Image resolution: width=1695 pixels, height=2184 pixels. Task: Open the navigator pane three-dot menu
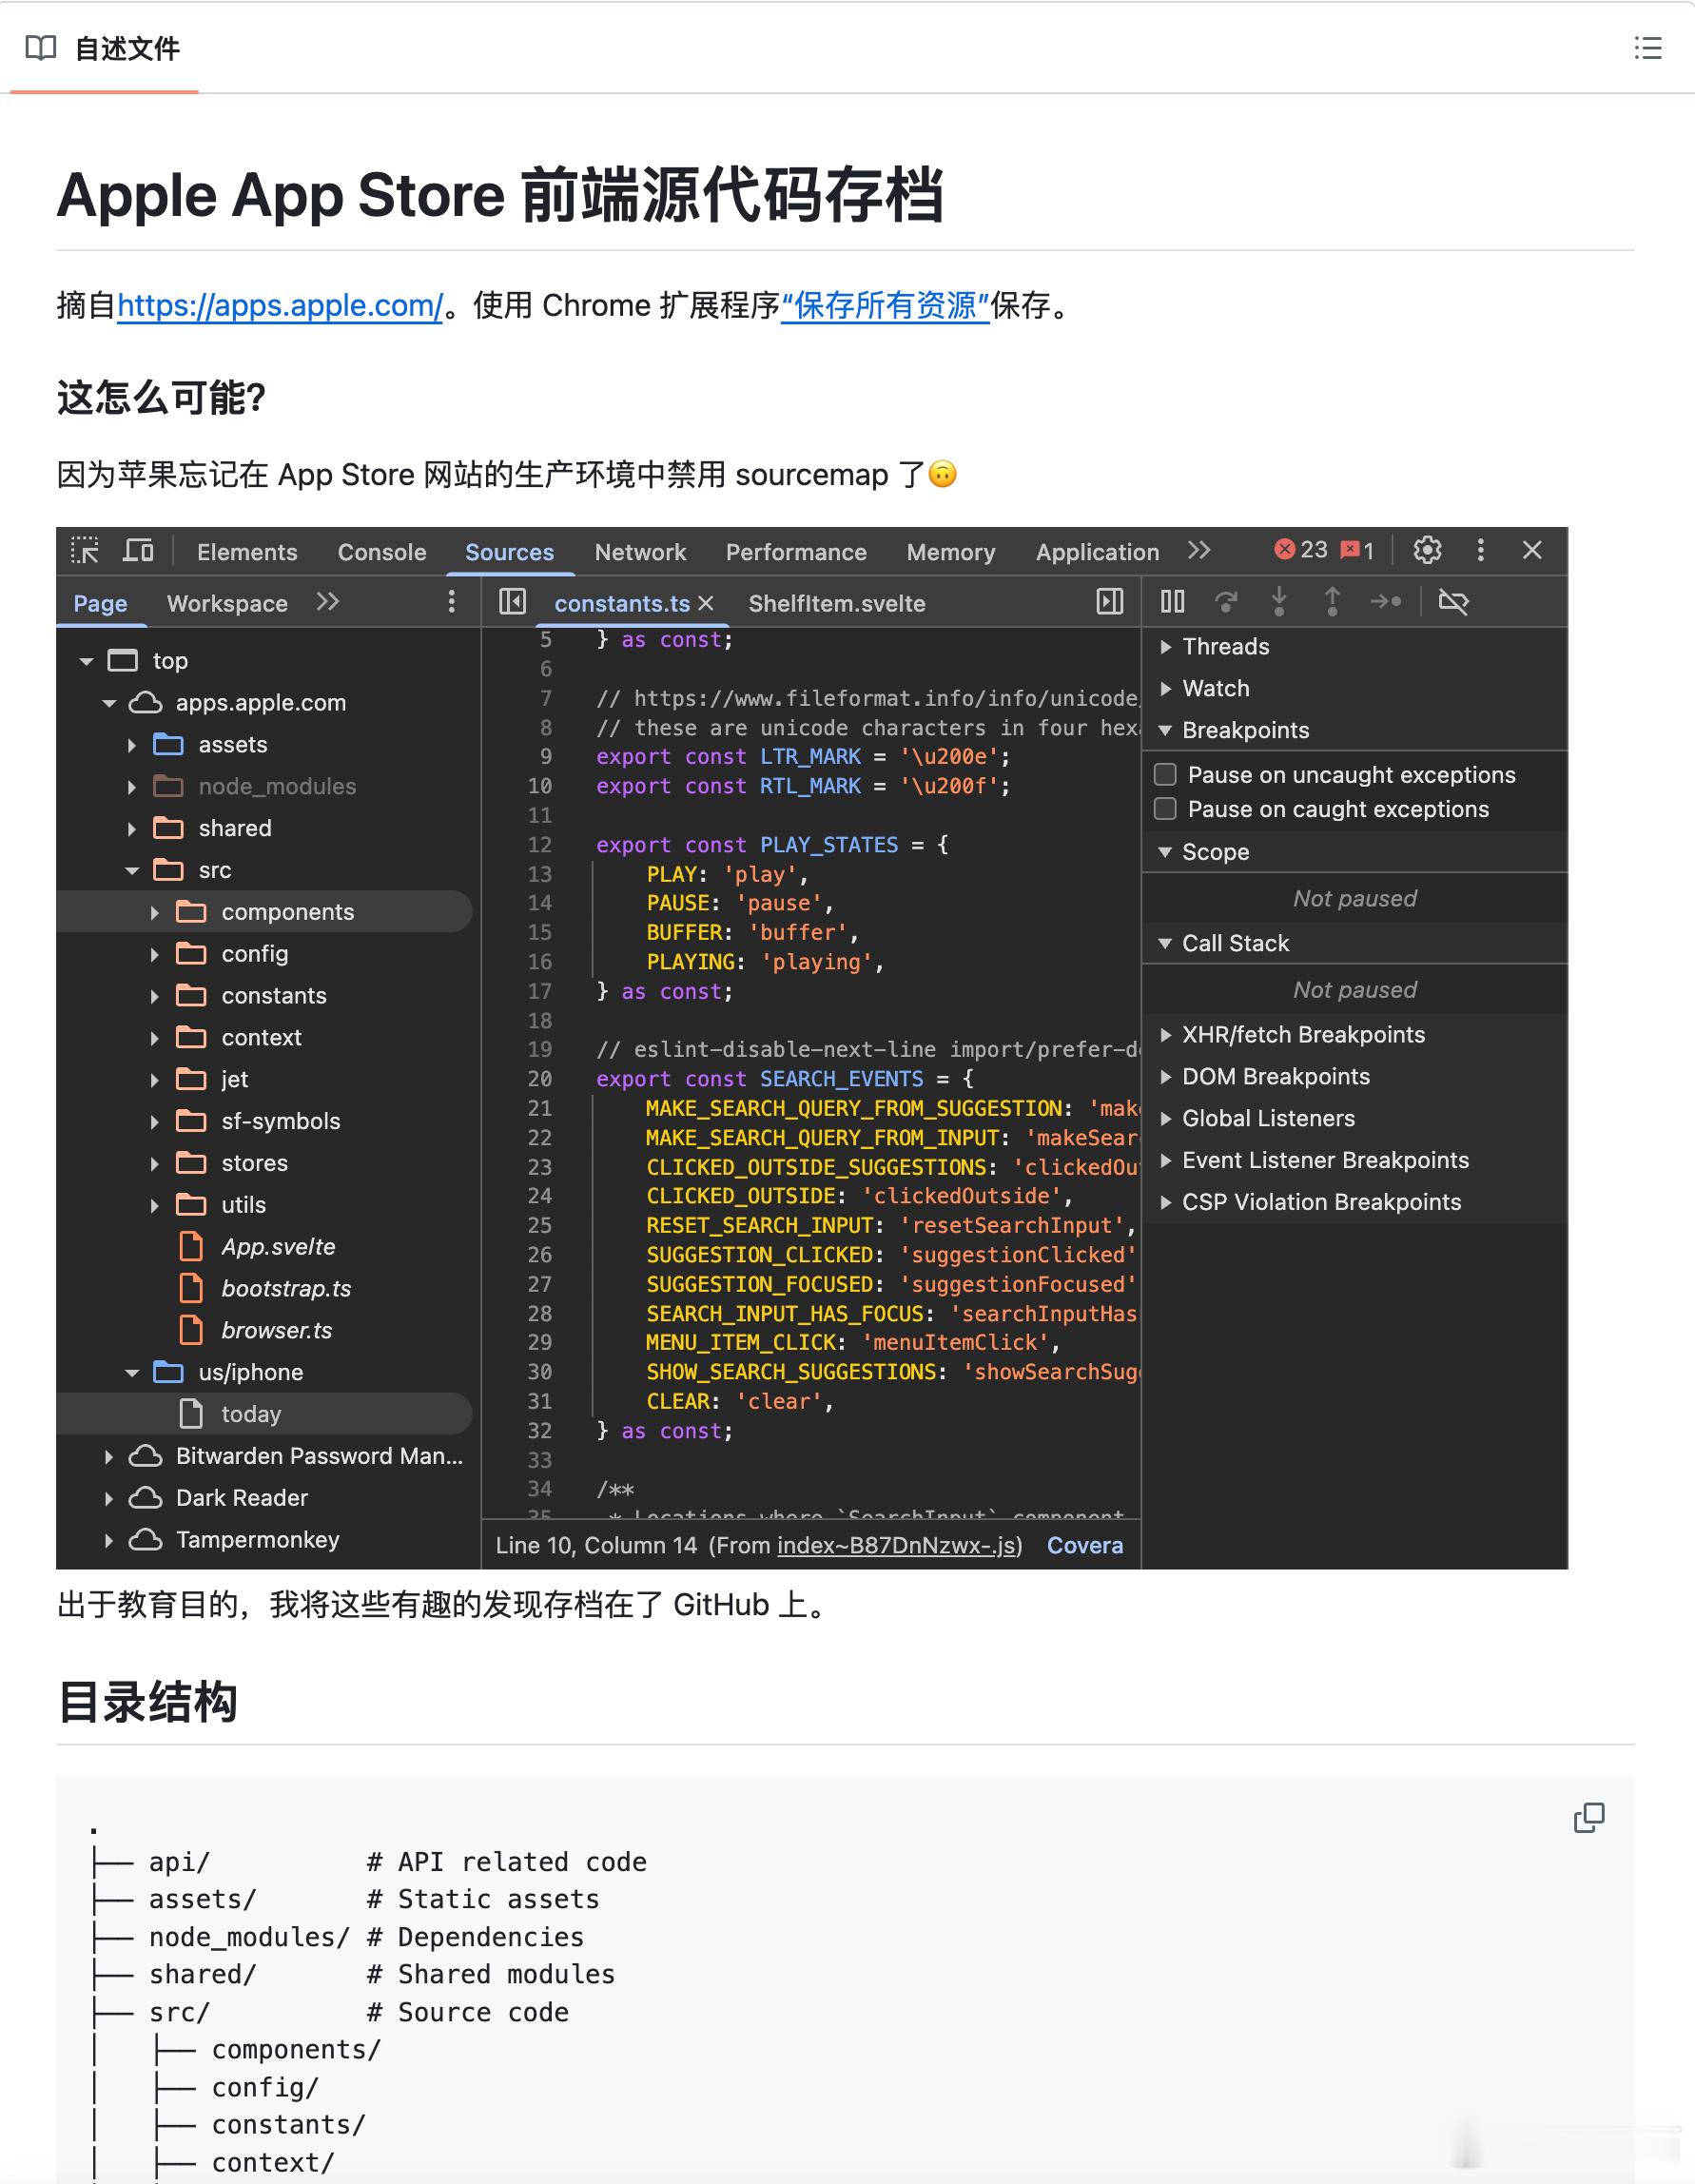(452, 602)
